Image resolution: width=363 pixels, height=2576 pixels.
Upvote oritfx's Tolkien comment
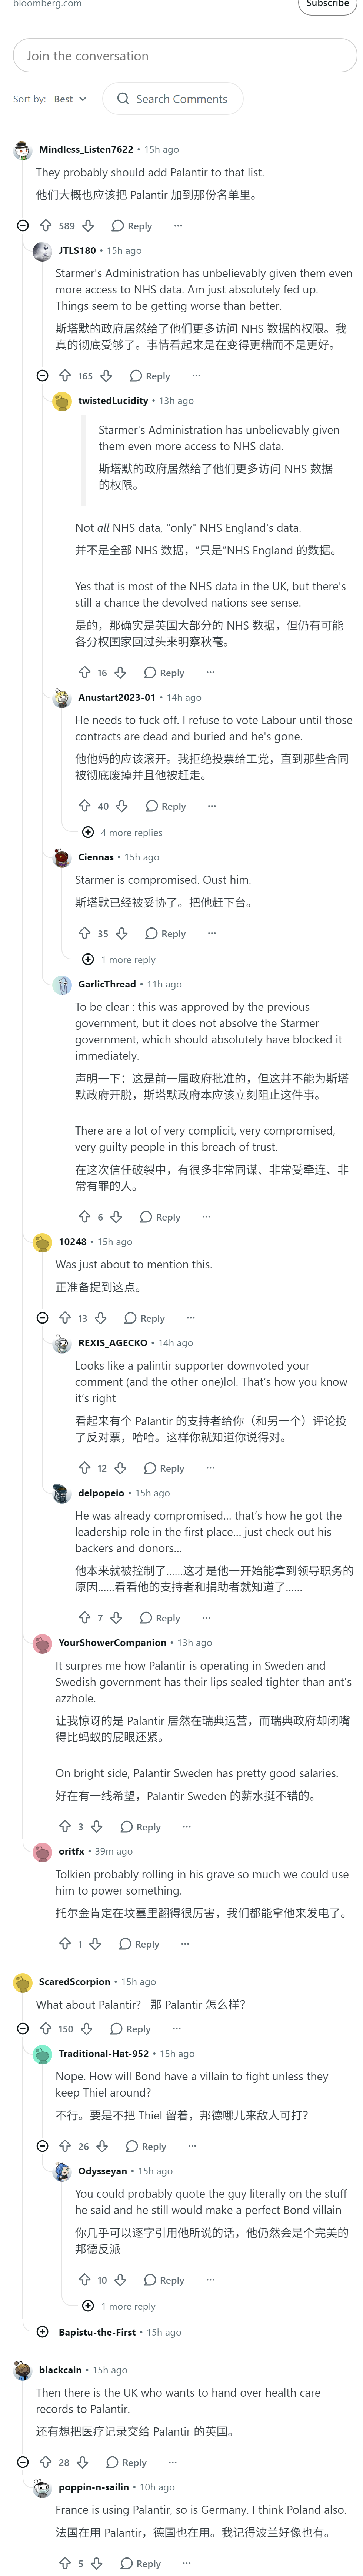point(65,1944)
